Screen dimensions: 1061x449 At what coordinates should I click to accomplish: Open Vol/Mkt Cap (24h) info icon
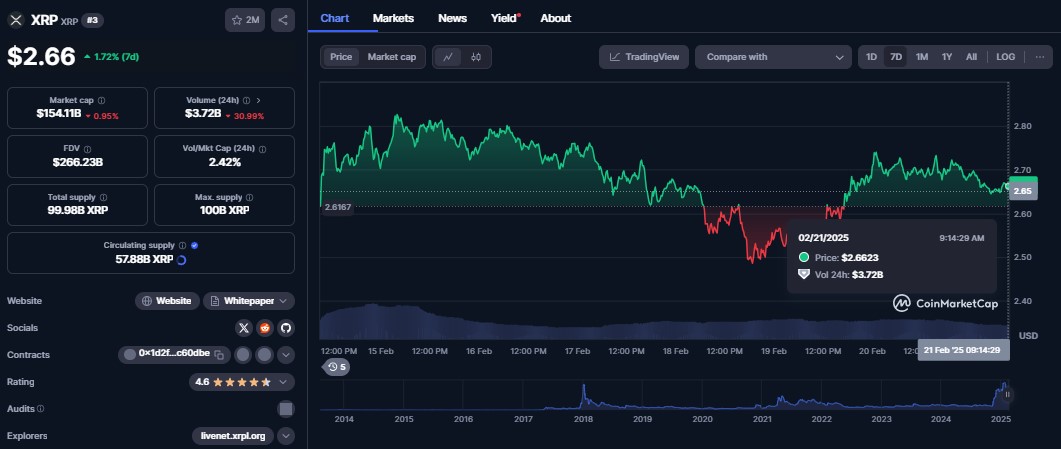(262, 149)
